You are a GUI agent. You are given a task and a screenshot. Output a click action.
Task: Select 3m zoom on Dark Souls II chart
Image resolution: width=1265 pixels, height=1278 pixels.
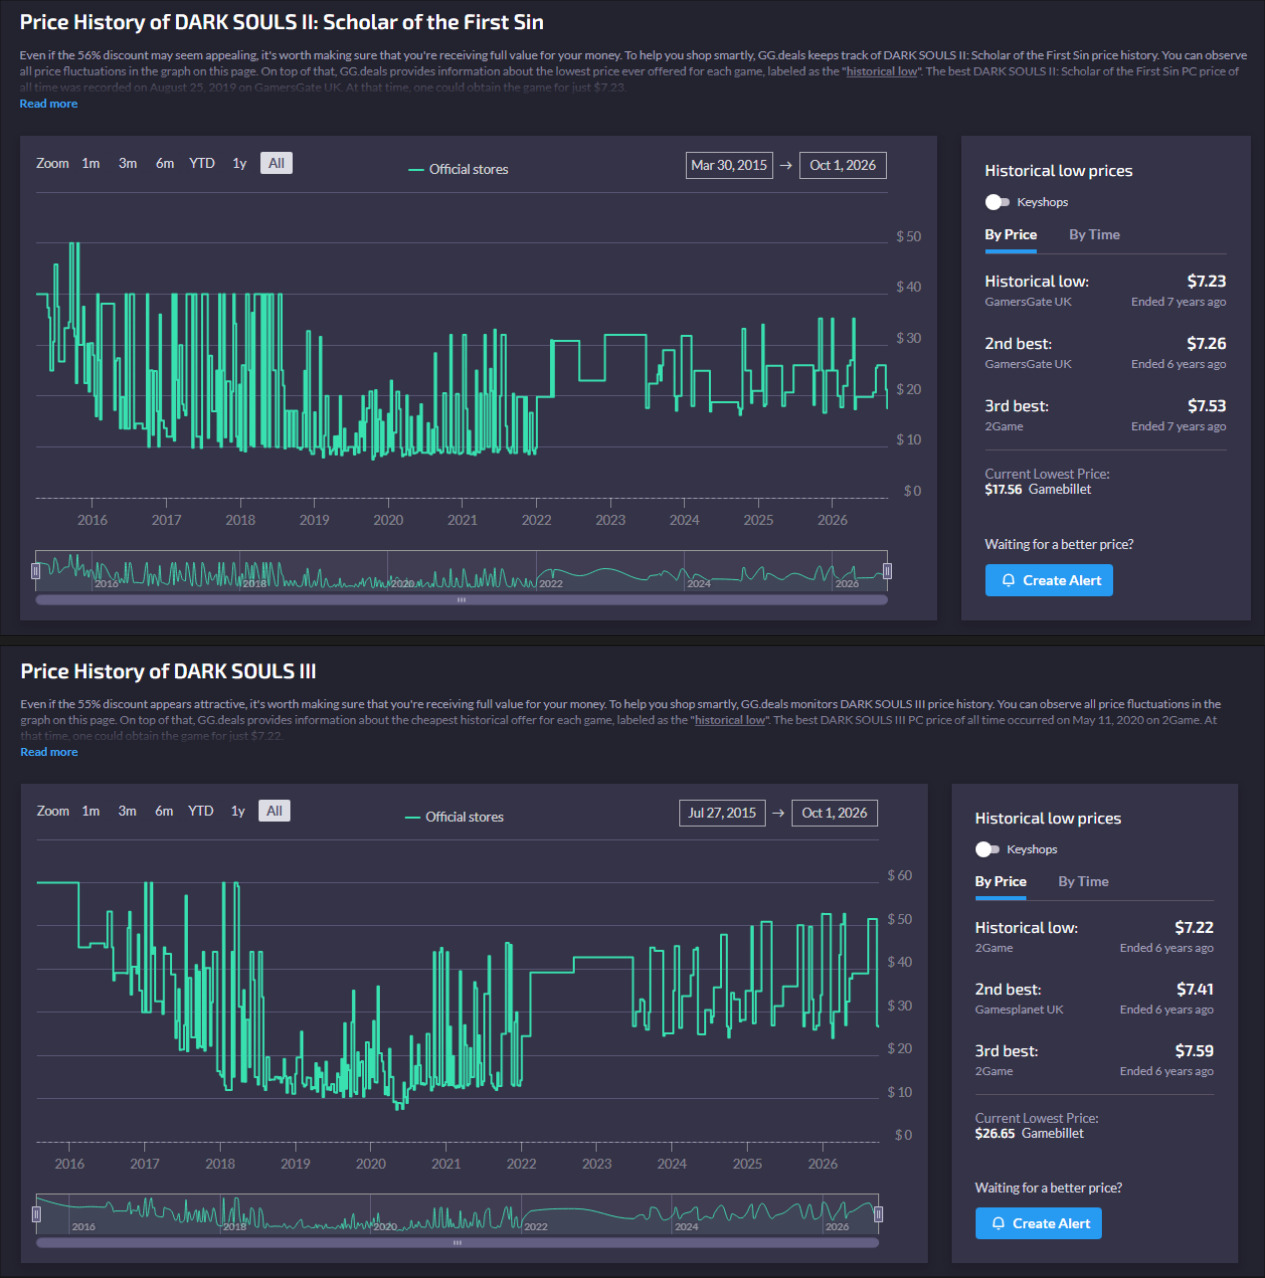click(128, 163)
